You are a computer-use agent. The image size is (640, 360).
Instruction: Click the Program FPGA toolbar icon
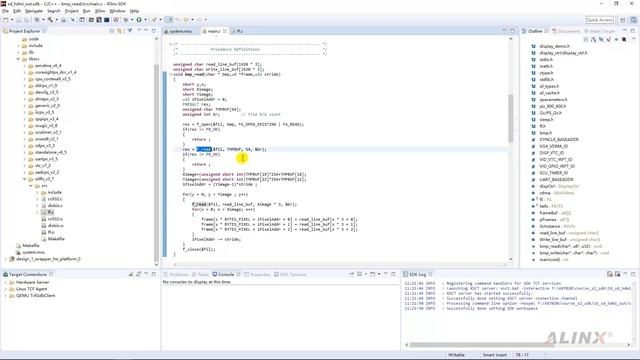click(x=99, y=20)
